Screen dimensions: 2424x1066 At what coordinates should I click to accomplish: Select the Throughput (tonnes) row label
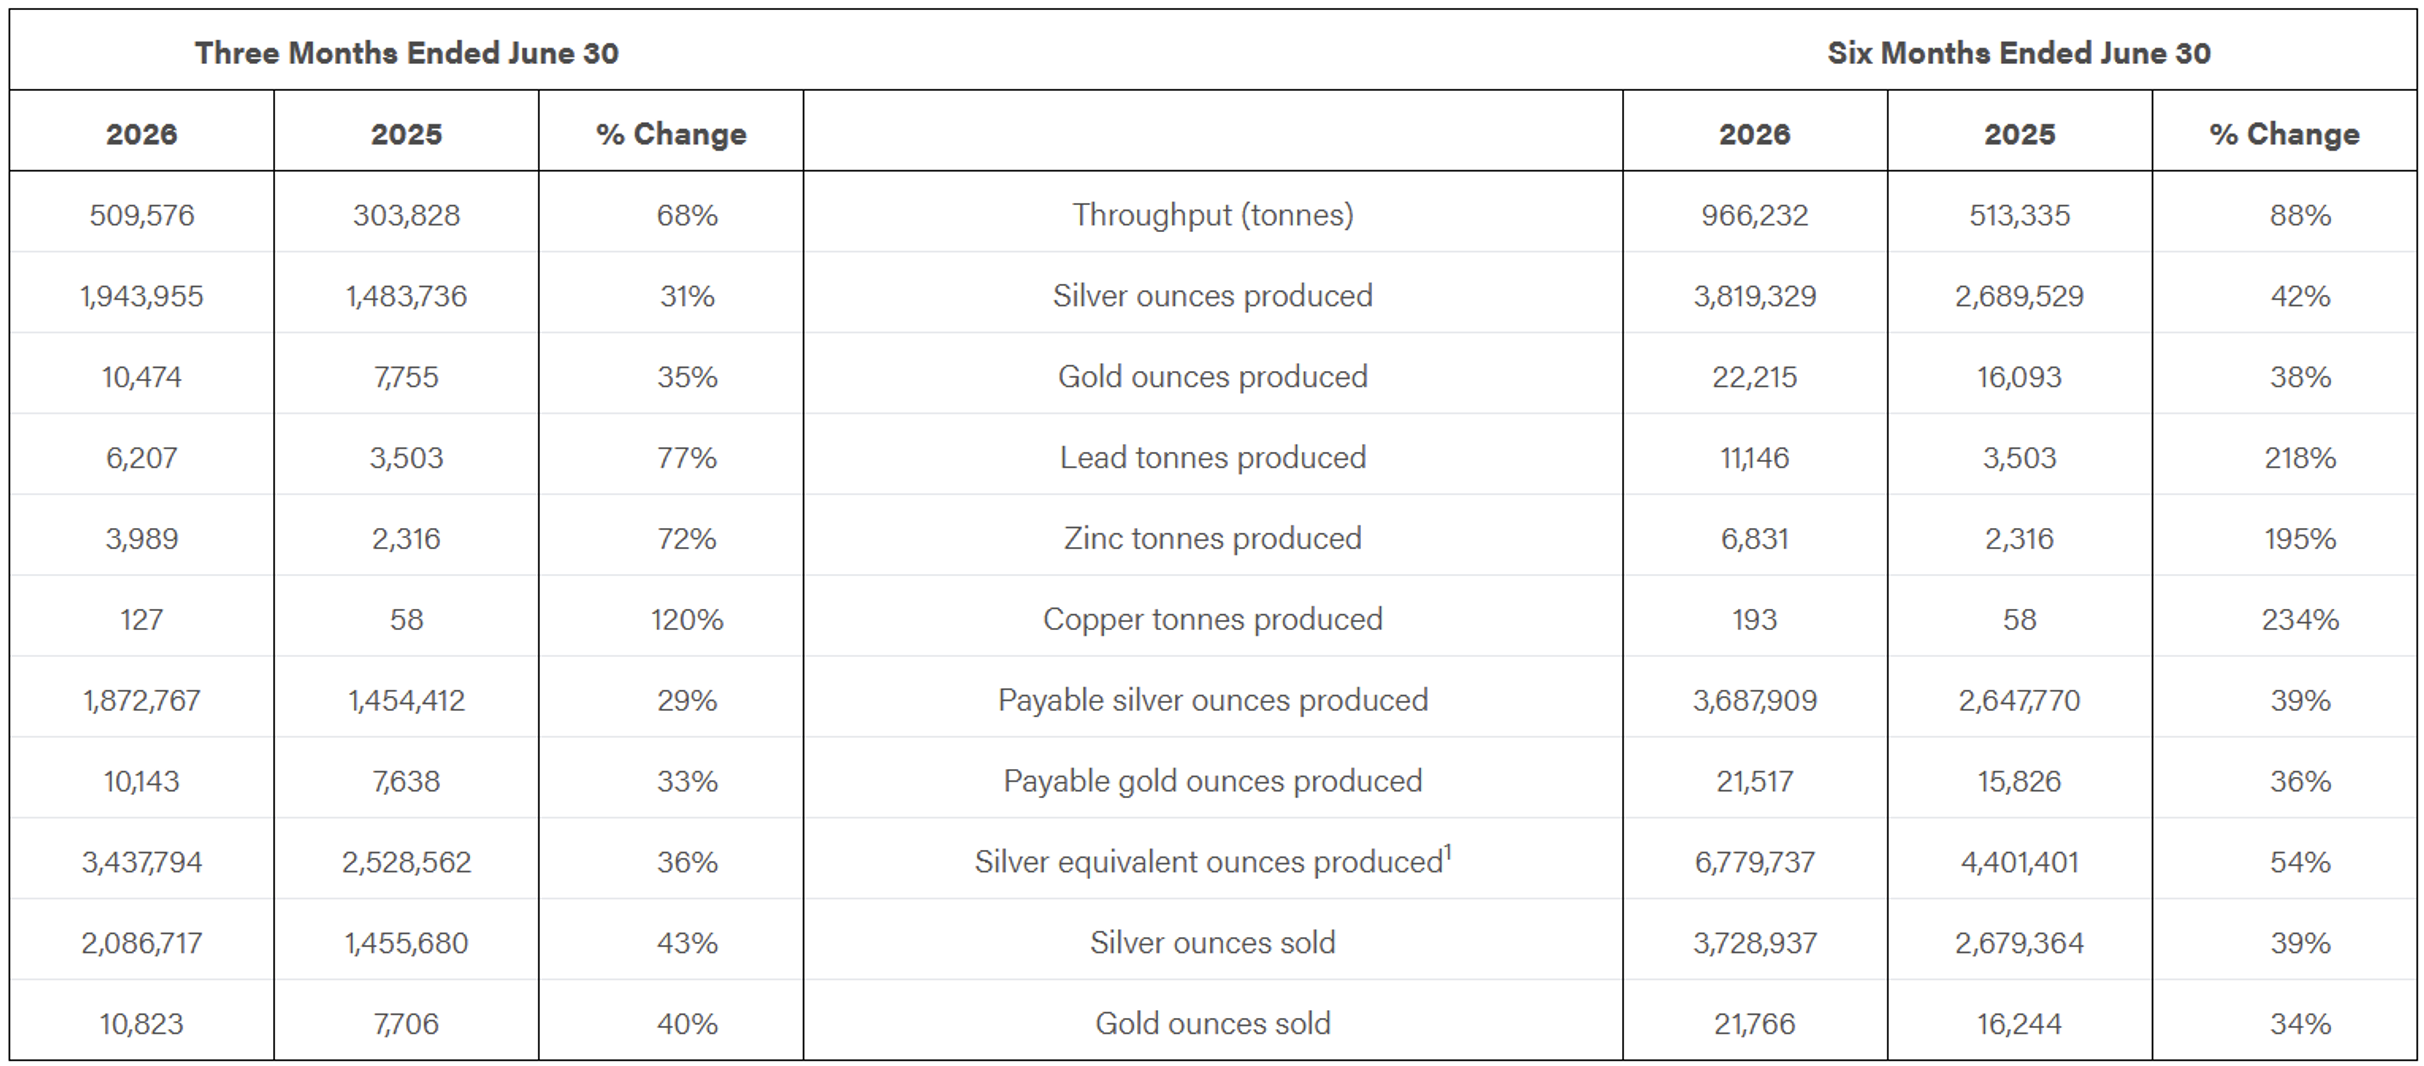(x=1213, y=215)
